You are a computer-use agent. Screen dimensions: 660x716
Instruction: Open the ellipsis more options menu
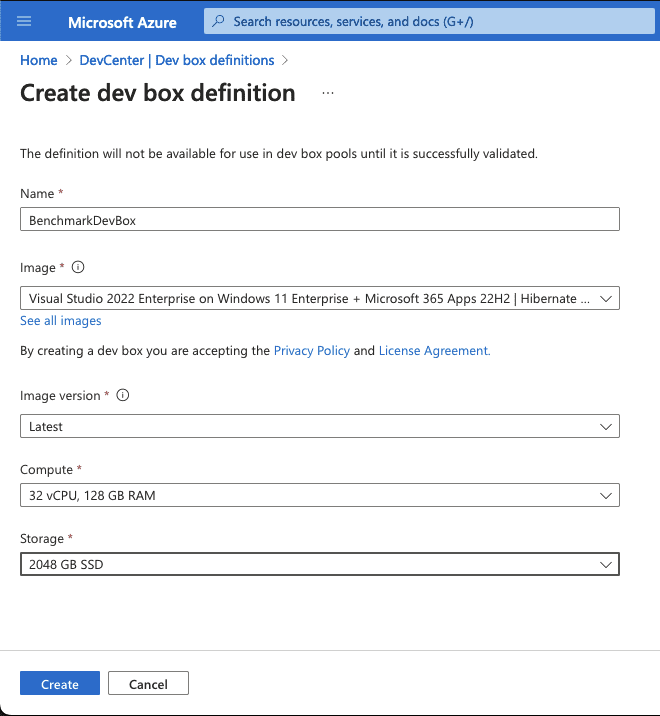tap(328, 93)
